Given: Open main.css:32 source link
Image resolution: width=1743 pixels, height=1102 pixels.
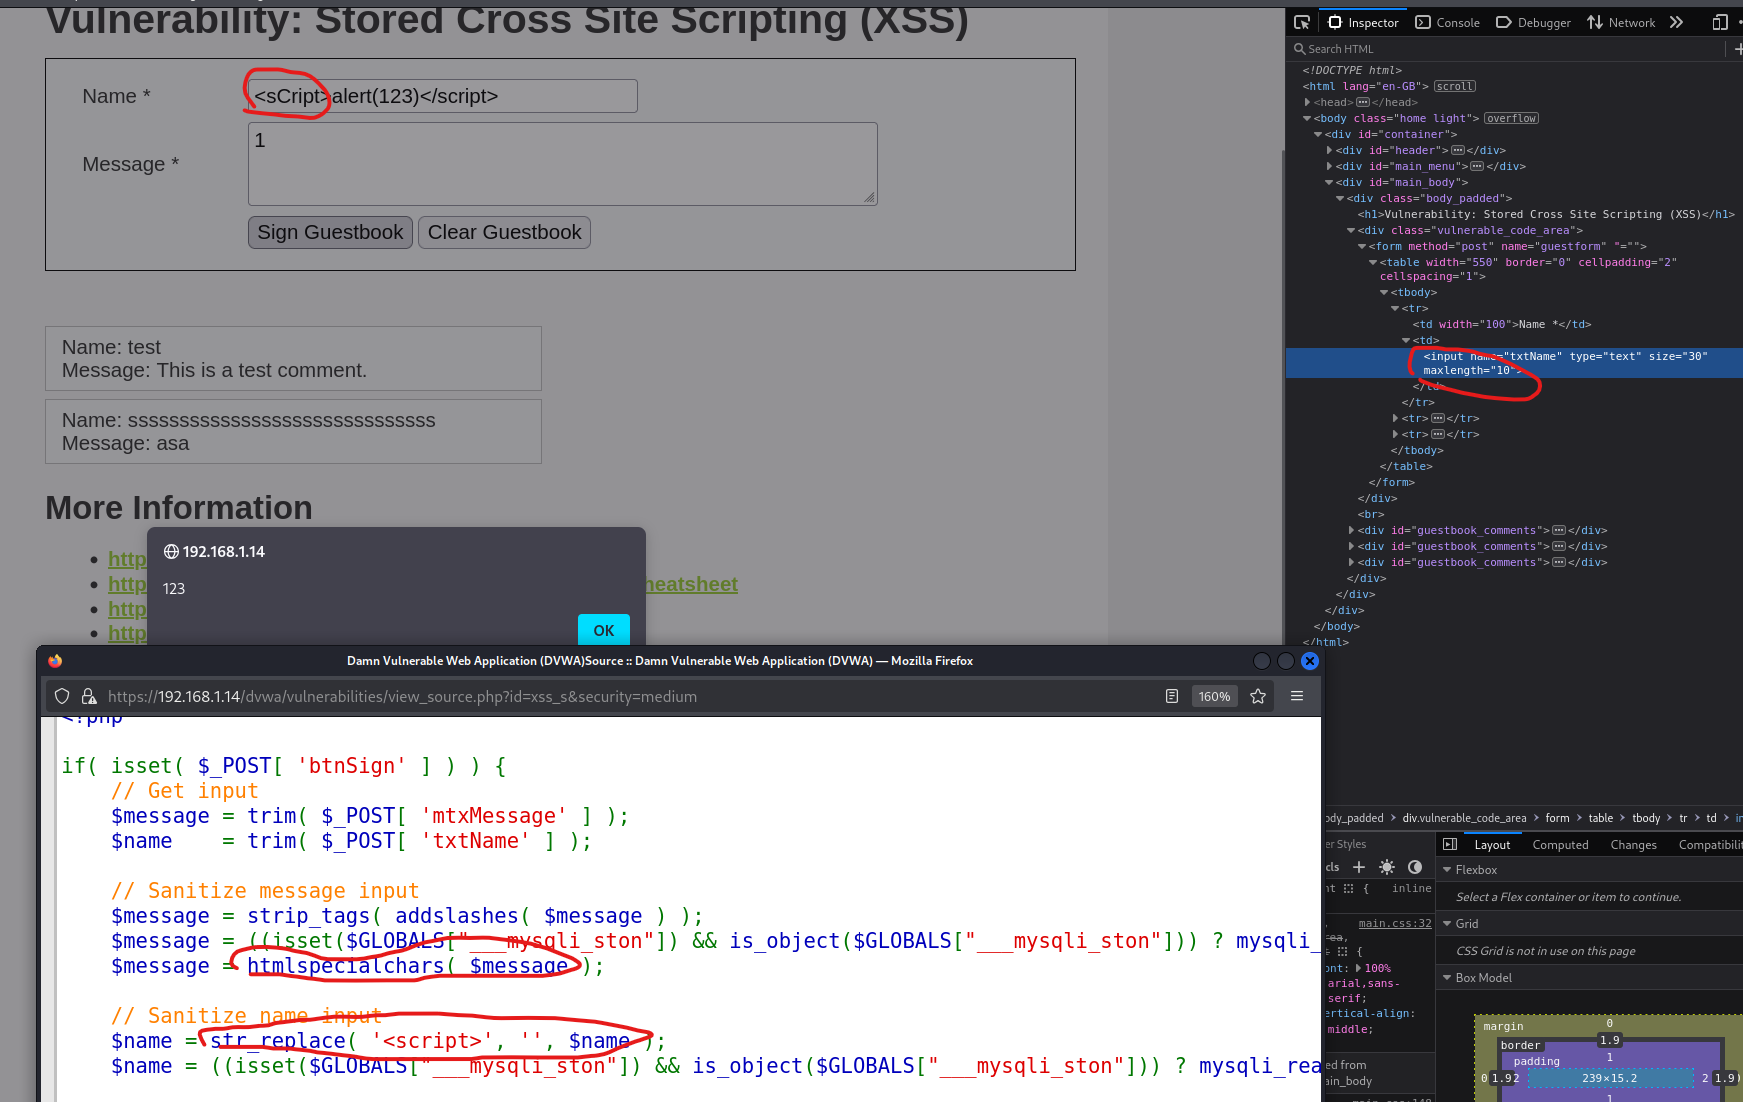Looking at the screenshot, I should pyautogui.click(x=1395, y=923).
